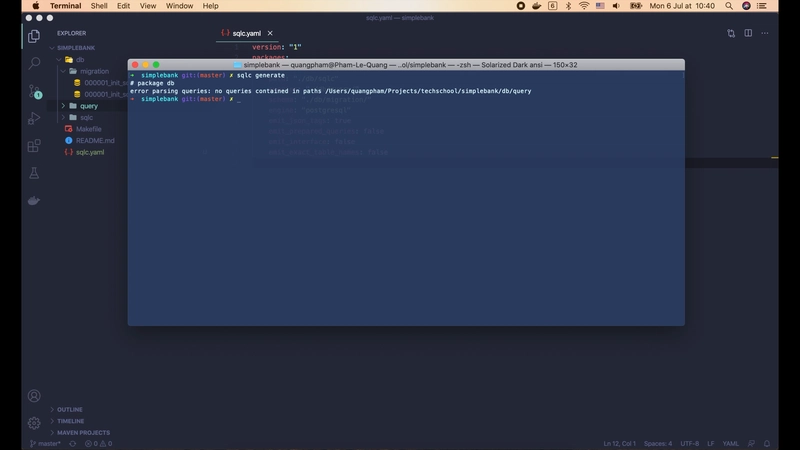Open the Source Control view
The image size is (800, 450).
34,91
